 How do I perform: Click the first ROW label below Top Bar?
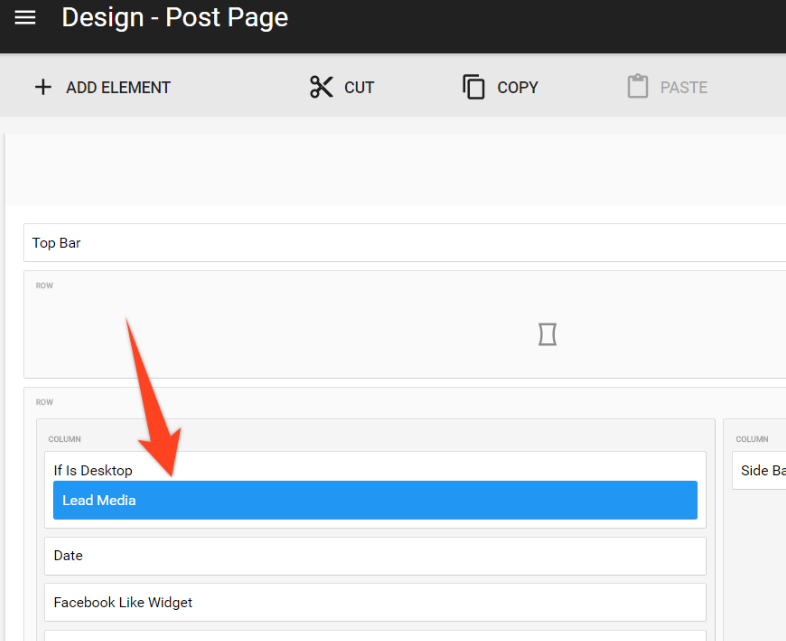(x=45, y=286)
